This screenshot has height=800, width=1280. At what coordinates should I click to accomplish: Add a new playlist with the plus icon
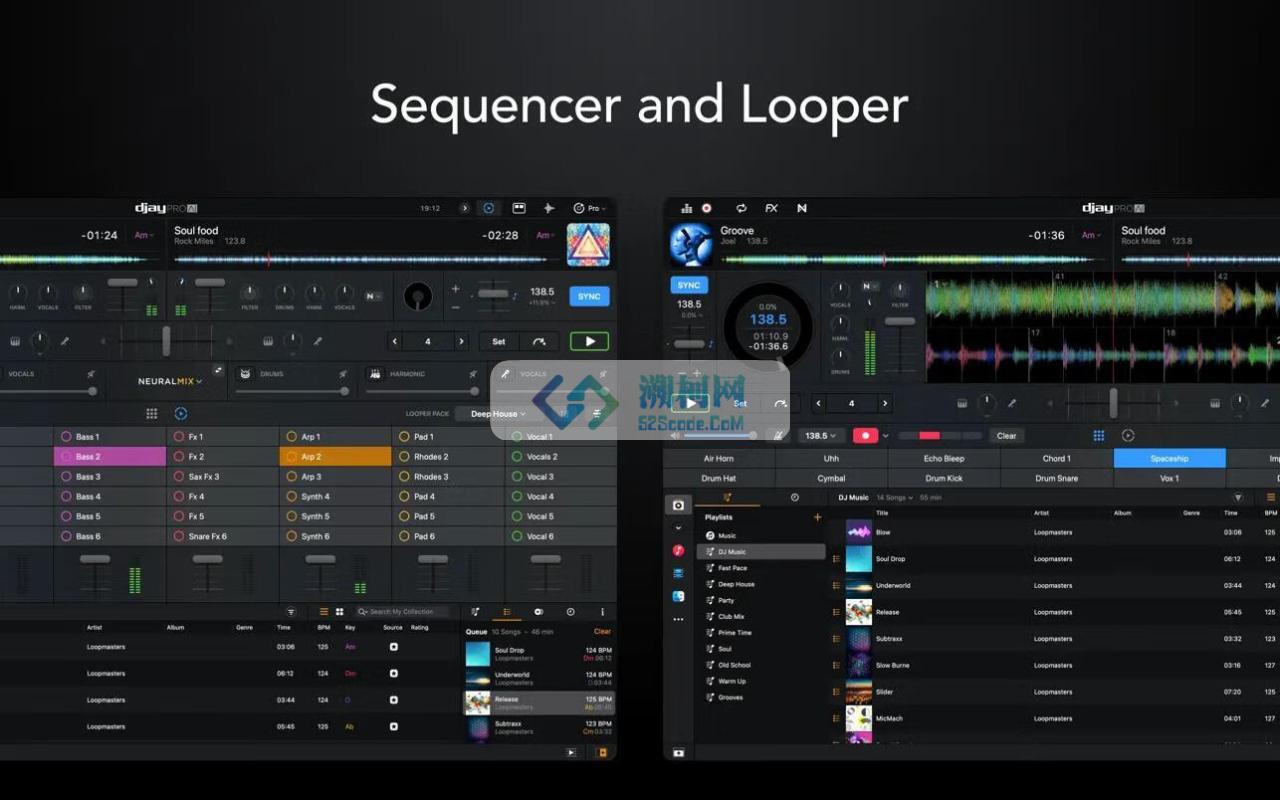[x=817, y=517]
